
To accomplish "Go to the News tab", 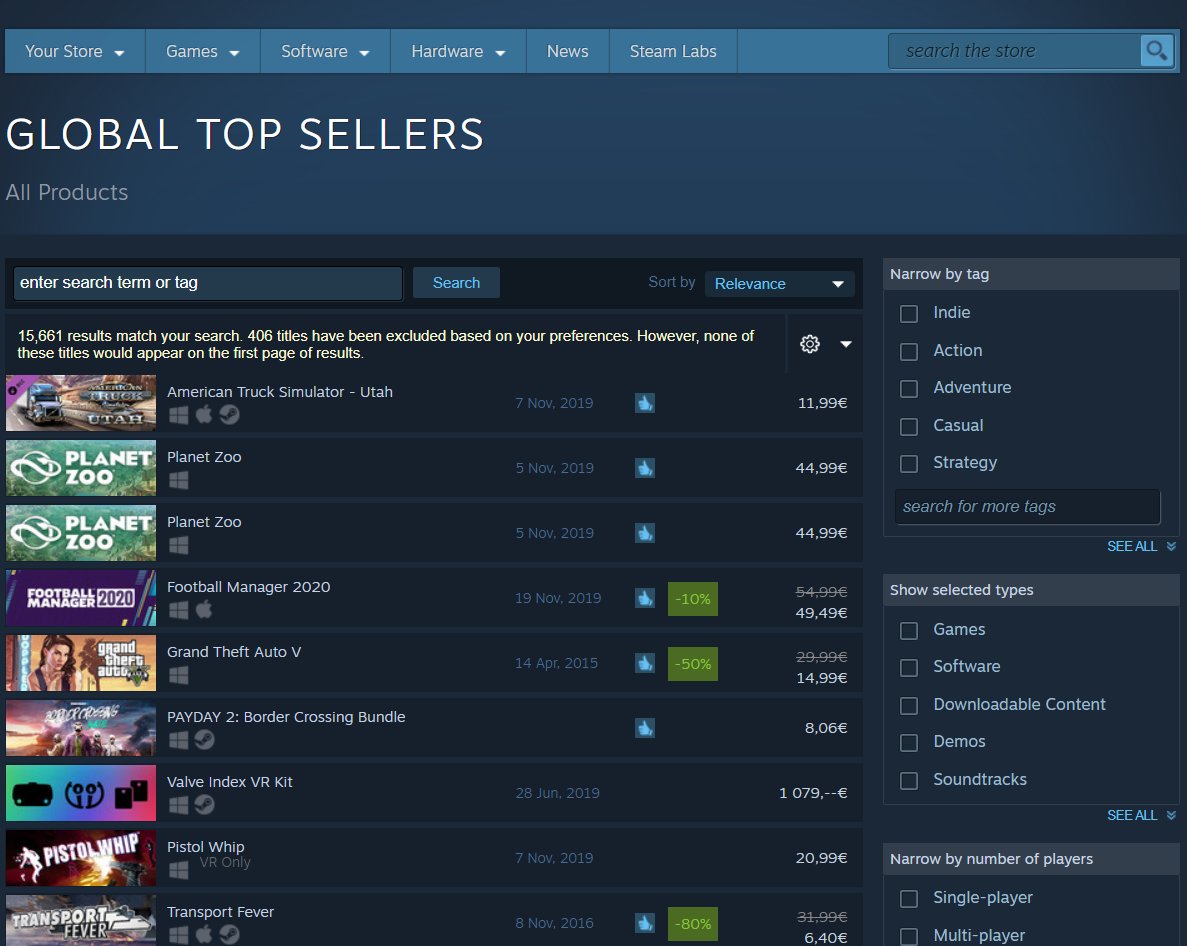I will pyautogui.click(x=567, y=51).
